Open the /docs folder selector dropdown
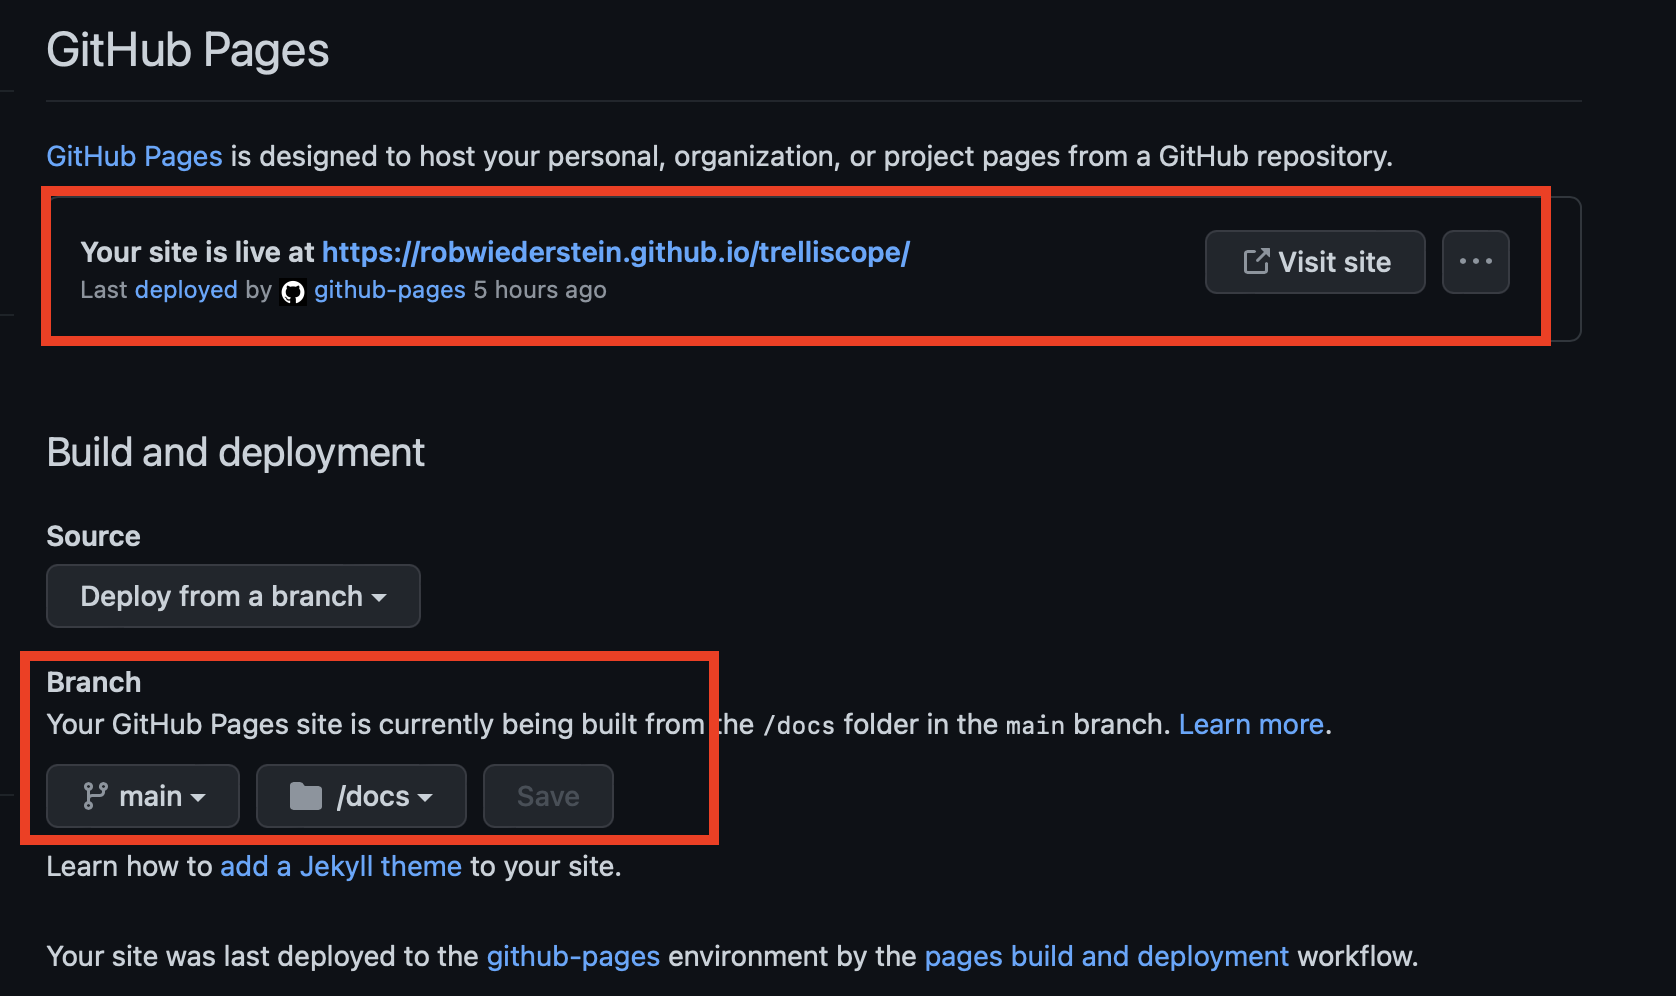The image size is (1676, 996). click(x=361, y=796)
